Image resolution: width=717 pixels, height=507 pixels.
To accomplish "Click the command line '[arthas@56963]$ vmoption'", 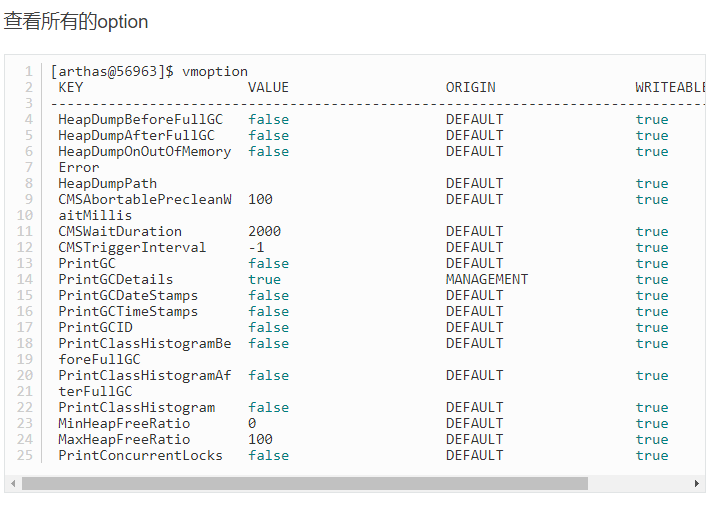I will click(x=149, y=71).
